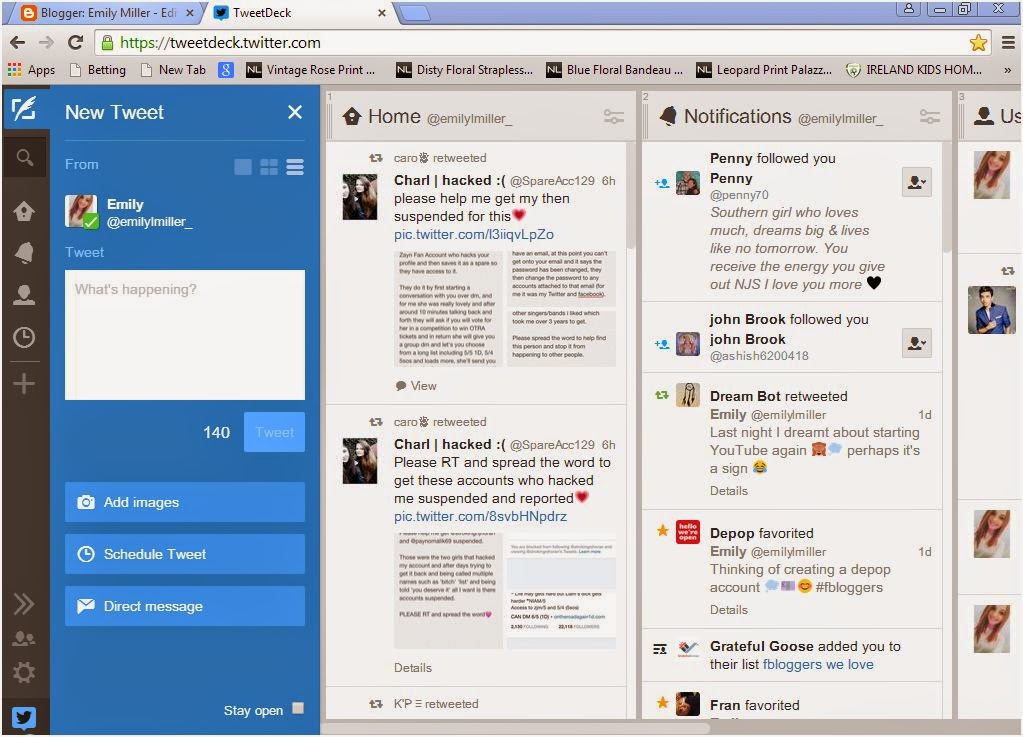Open the Apps bookmarks shortcut
This screenshot has width=1023, height=737.
(x=31, y=70)
